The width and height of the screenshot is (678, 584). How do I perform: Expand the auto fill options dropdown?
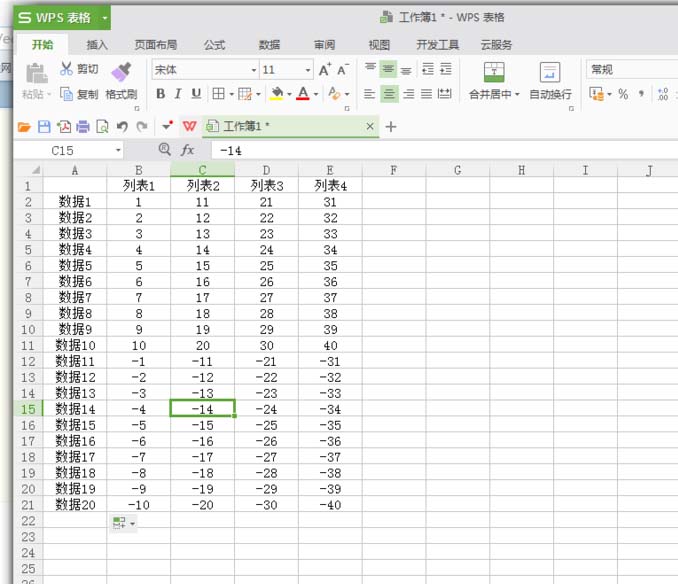[132, 523]
